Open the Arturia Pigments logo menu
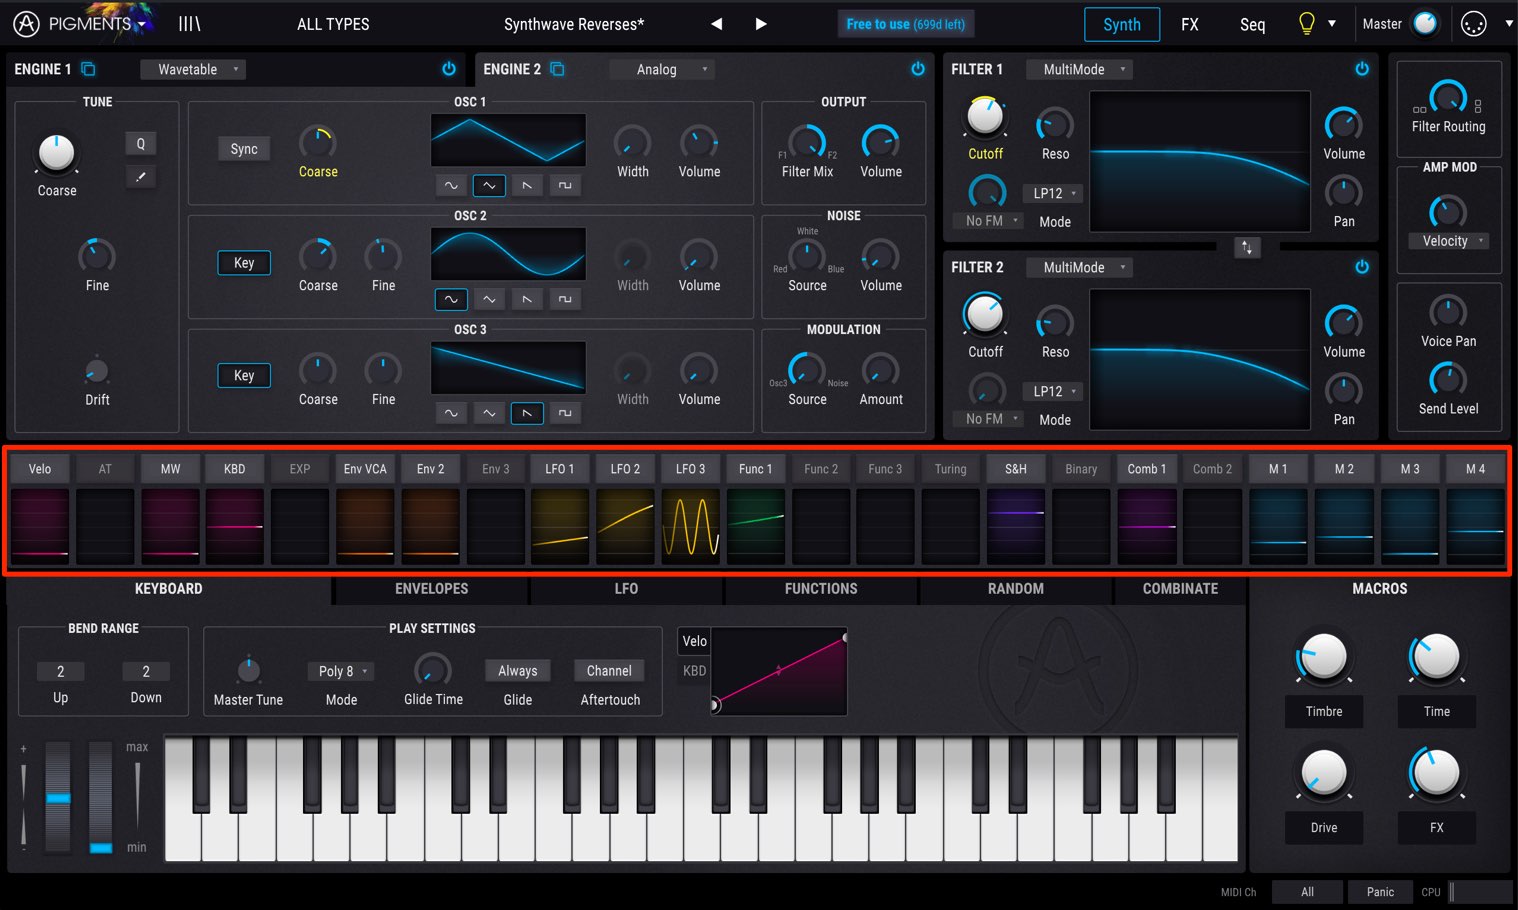 click(80, 24)
